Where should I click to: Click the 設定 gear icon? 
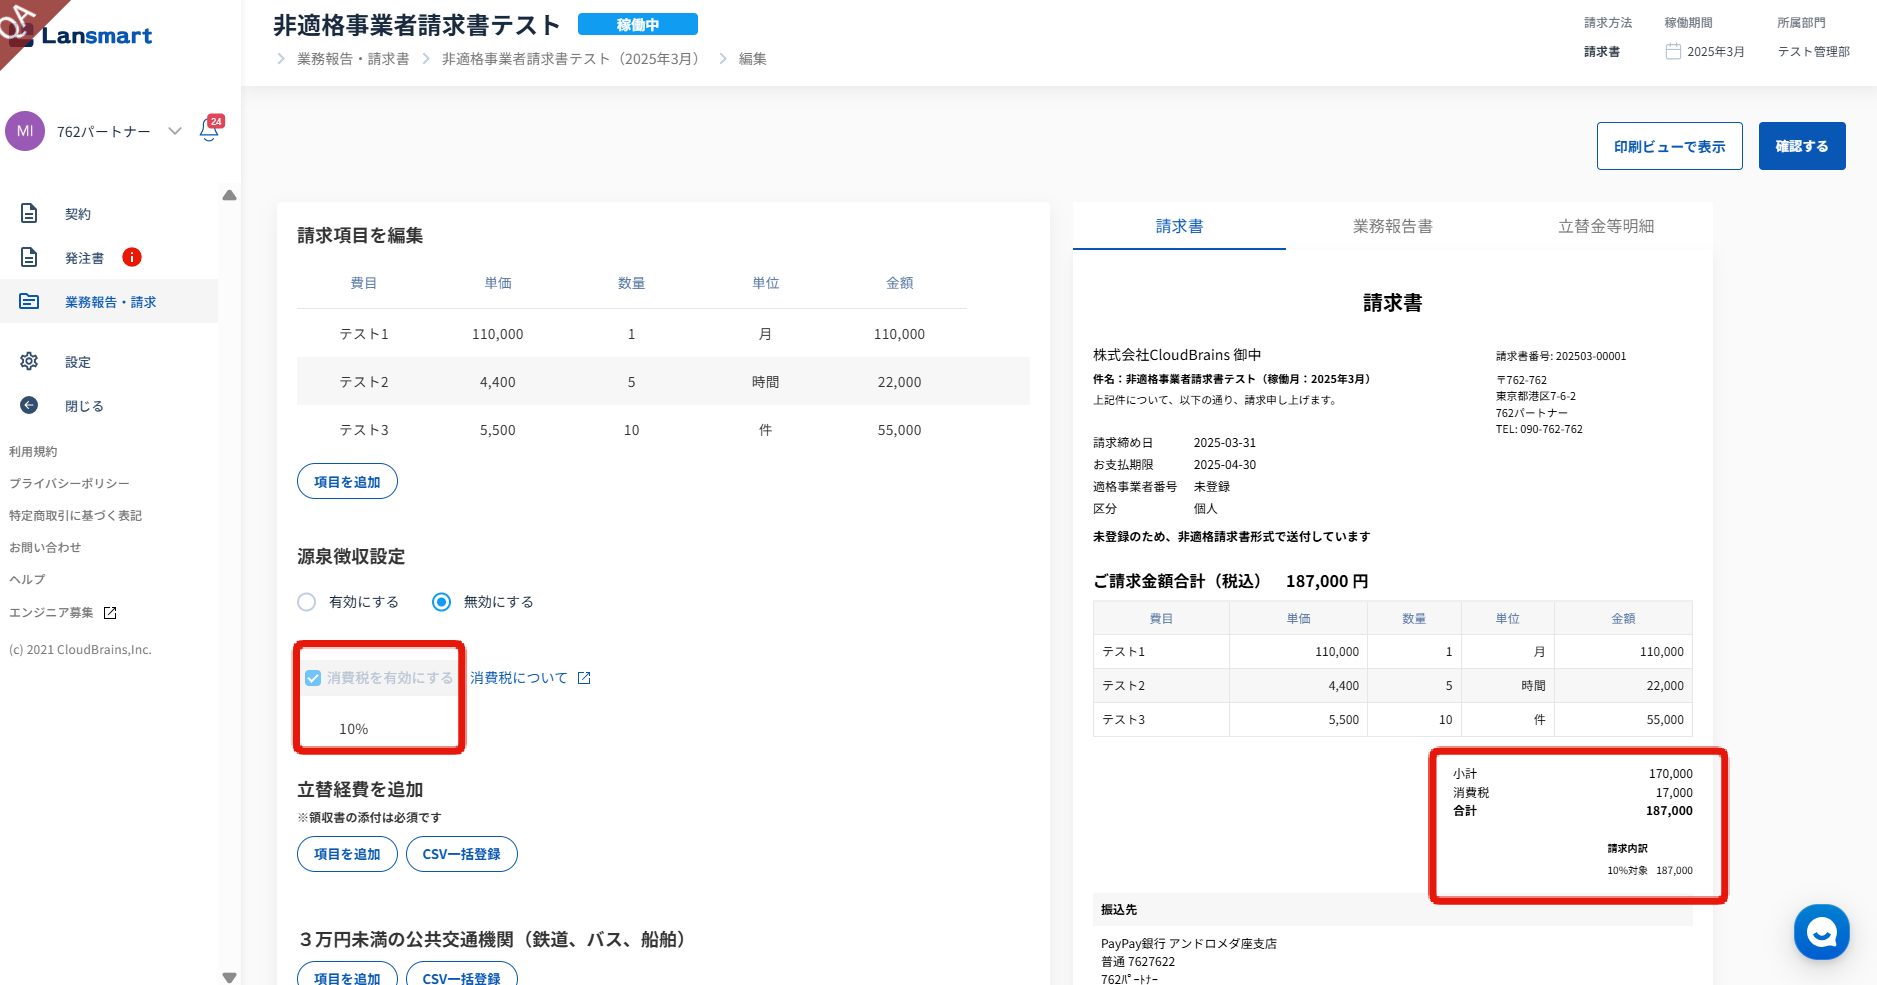coord(29,361)
